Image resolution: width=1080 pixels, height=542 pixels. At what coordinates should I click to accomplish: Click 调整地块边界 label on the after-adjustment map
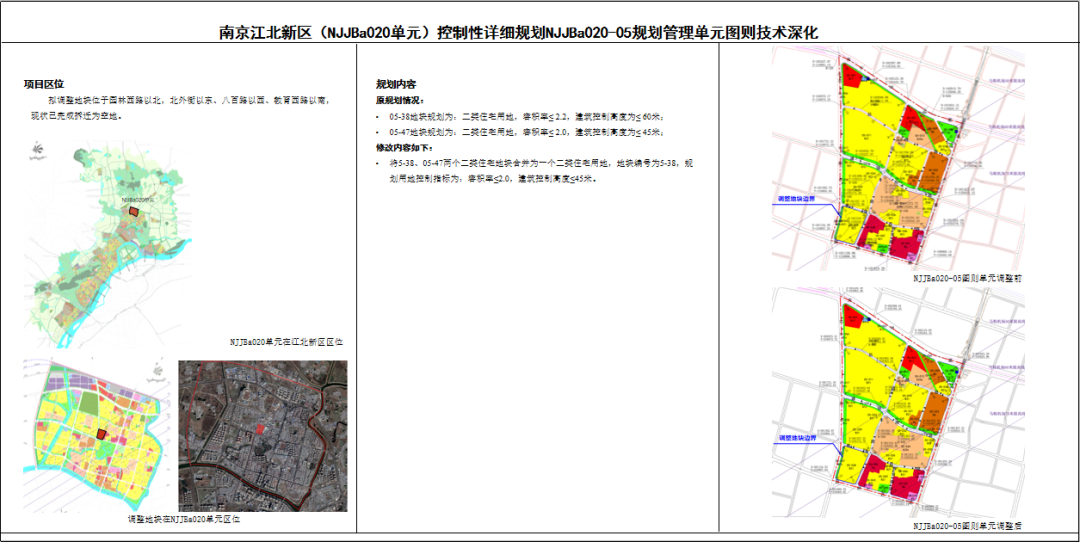click(x=796, y=438)
